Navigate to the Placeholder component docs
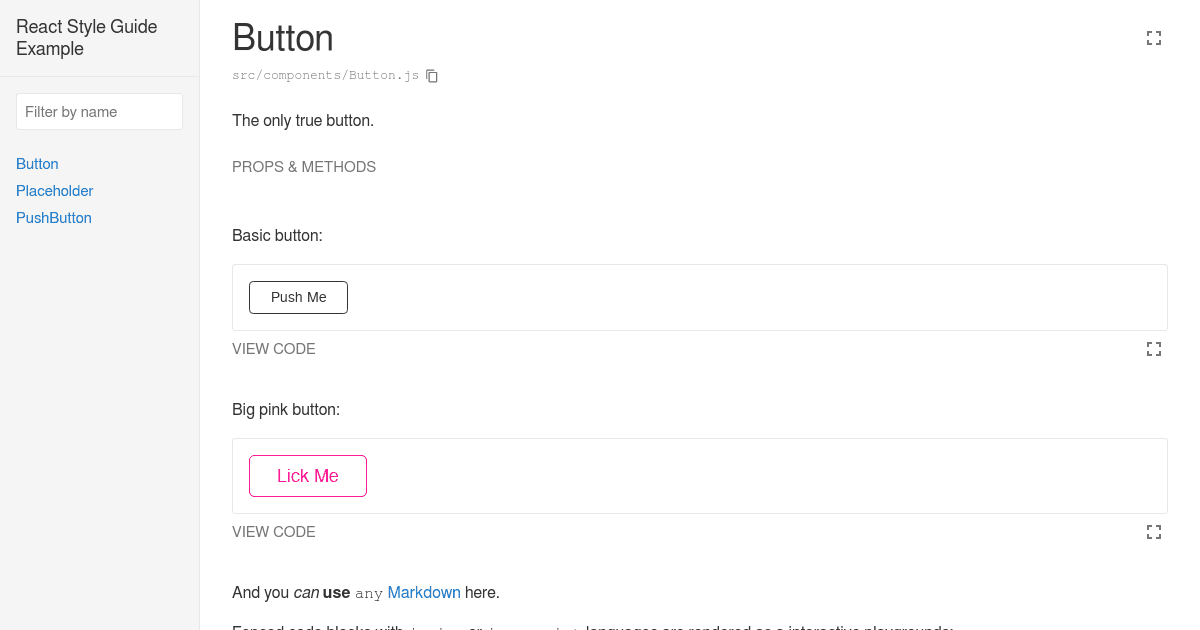The image size is (1200, 630). tap(54, 190)
